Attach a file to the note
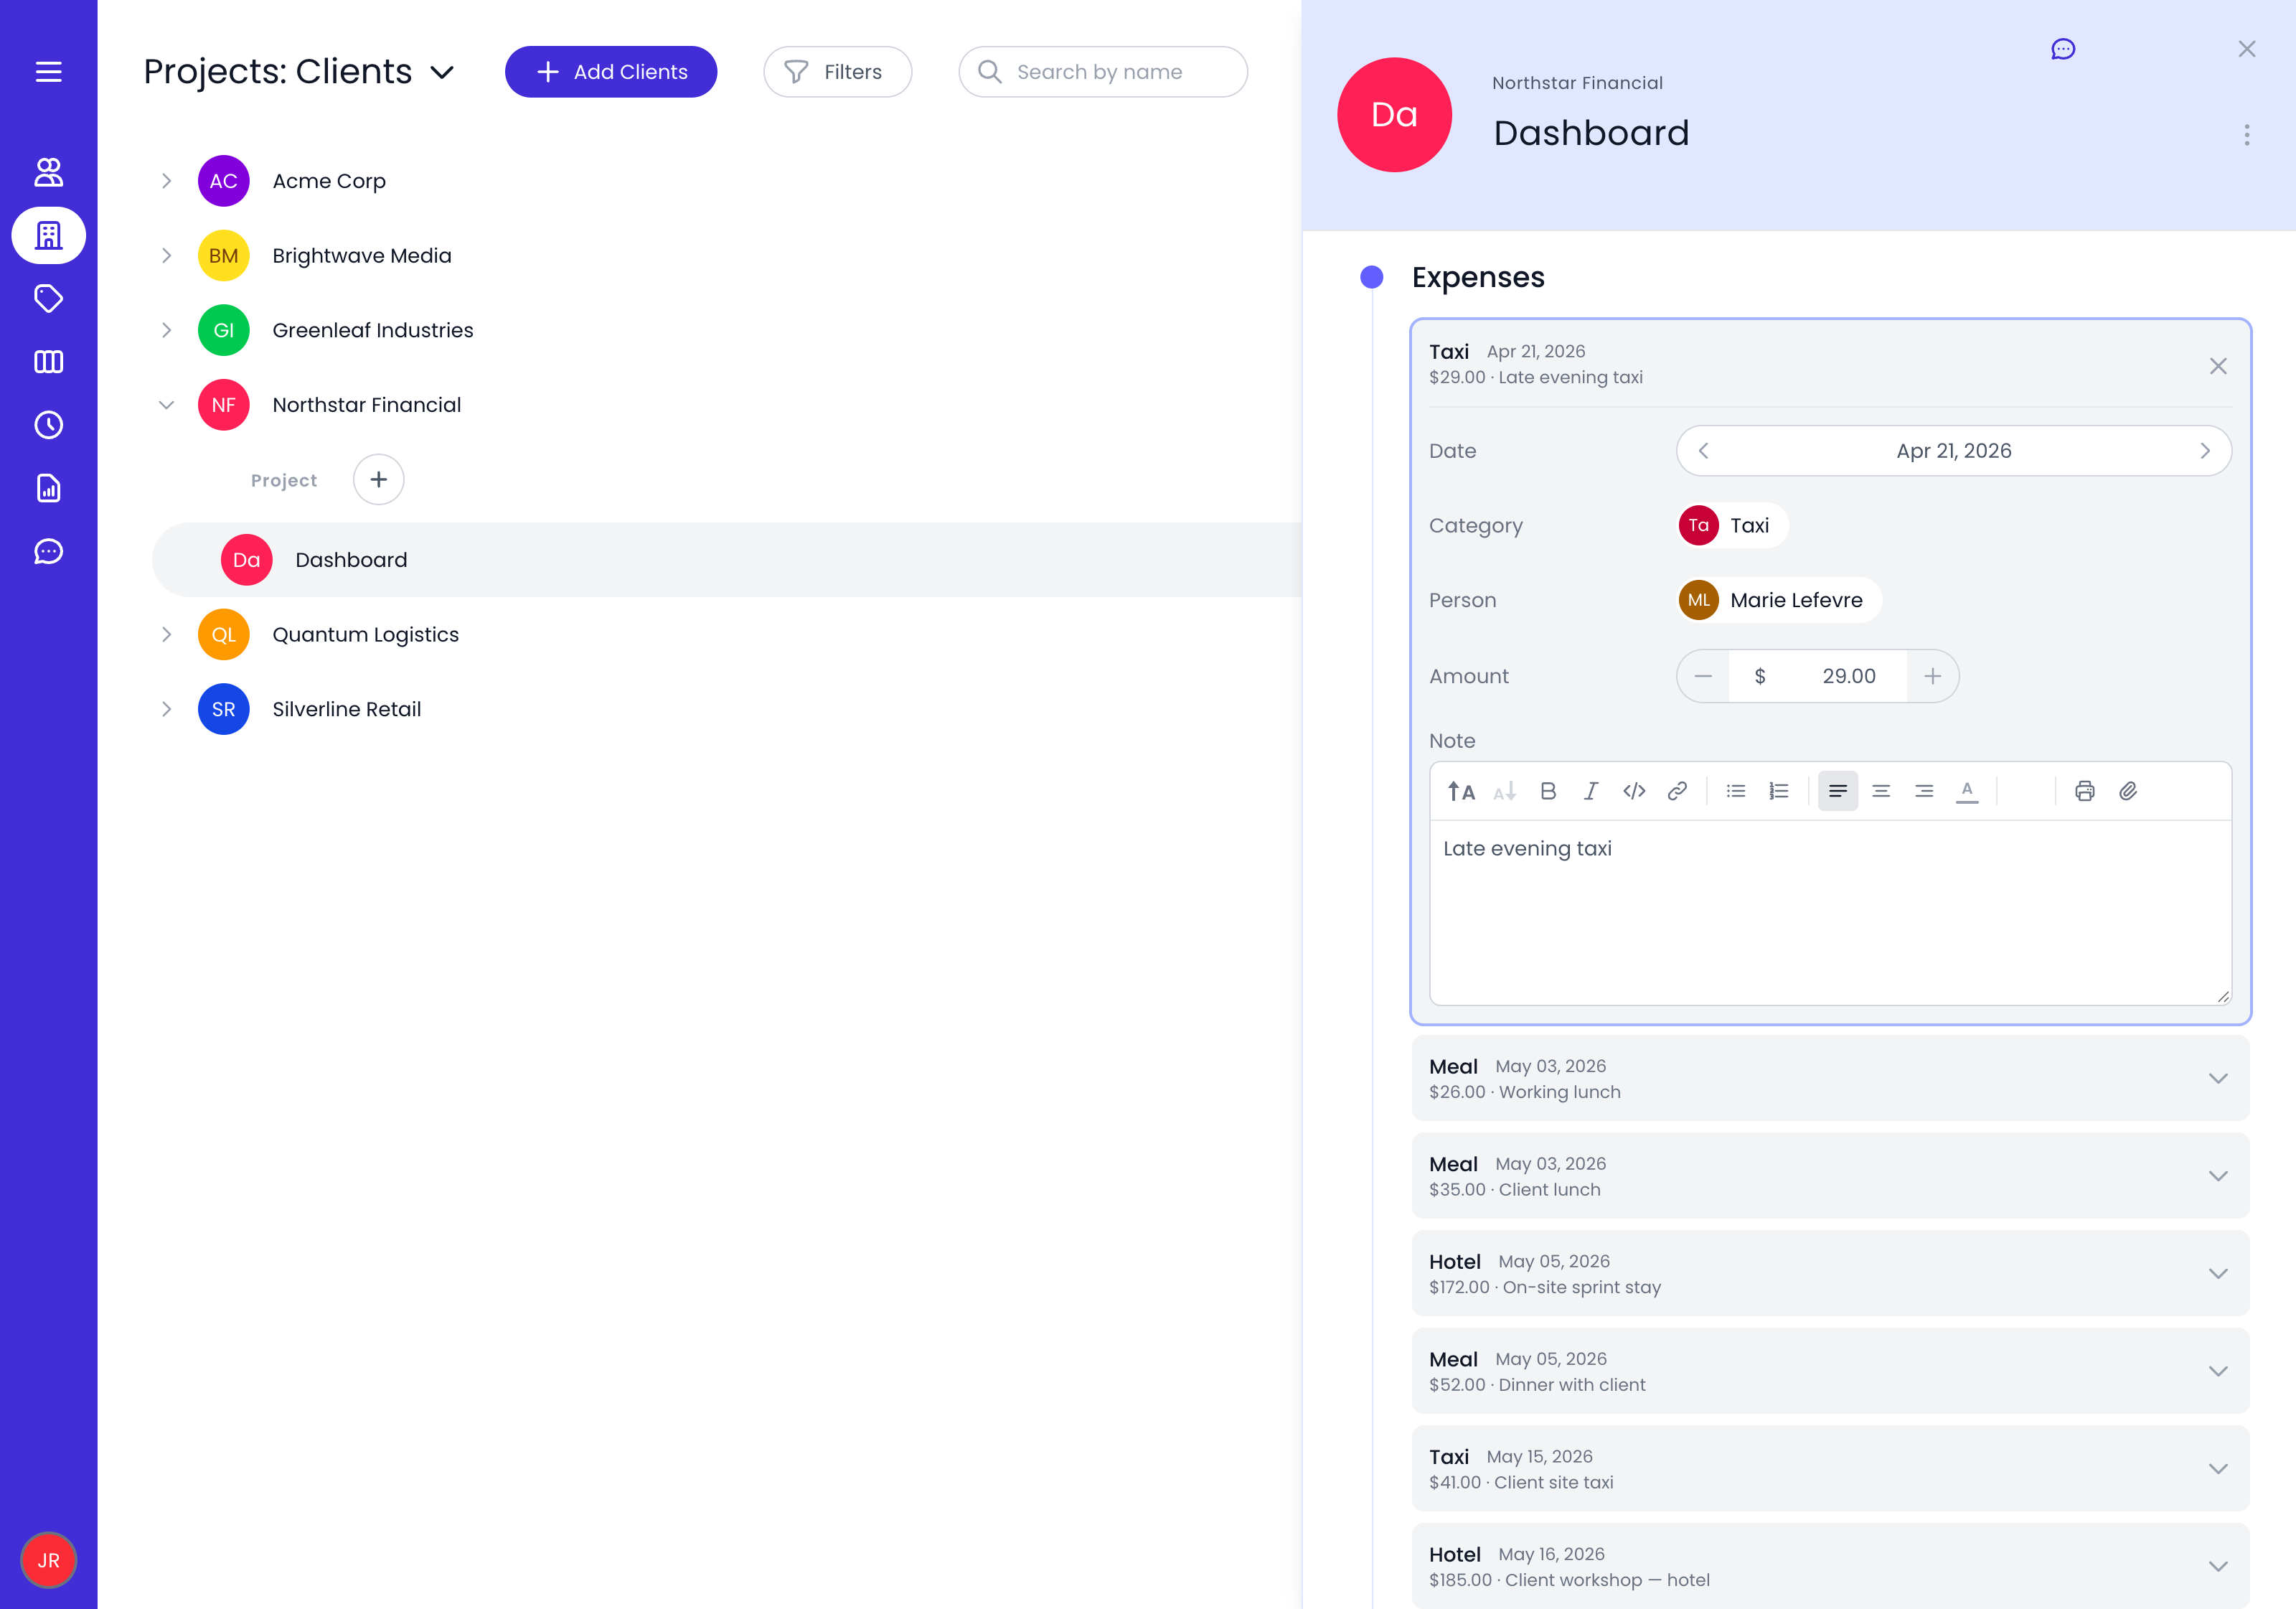2296x1609 pixels. (x=2128, y=791)
